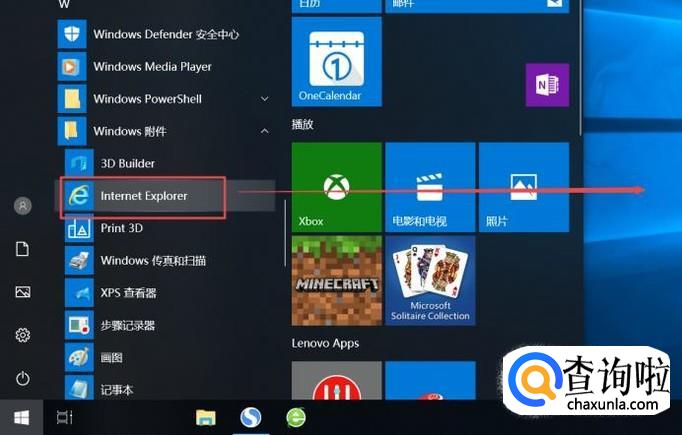Click the Lenovo Apps group header

click(325, 343)
